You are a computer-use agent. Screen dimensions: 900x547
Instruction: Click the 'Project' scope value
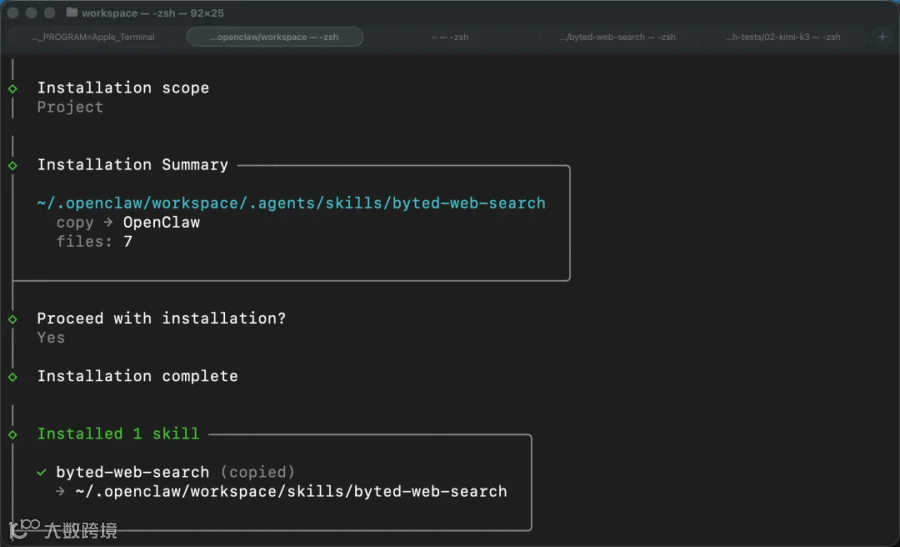pyautogui.click(x=70, y=107)
